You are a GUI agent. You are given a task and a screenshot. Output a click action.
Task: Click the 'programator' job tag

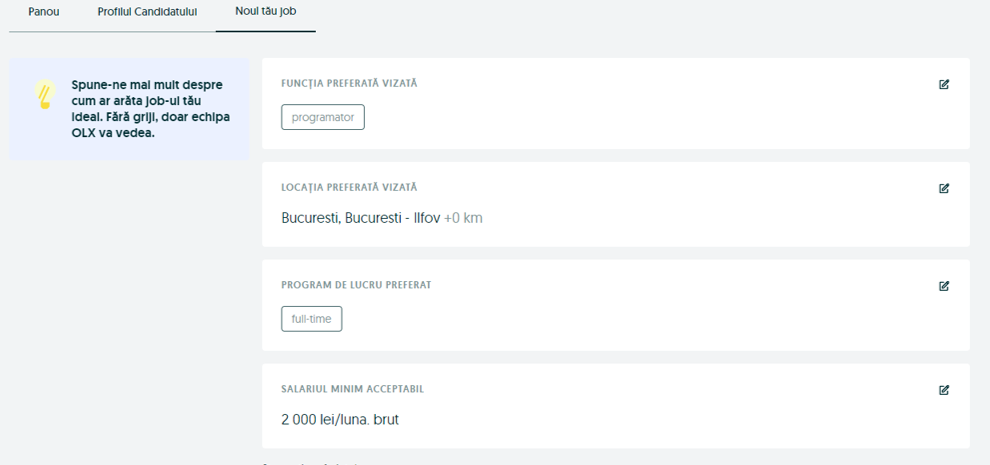323,118
